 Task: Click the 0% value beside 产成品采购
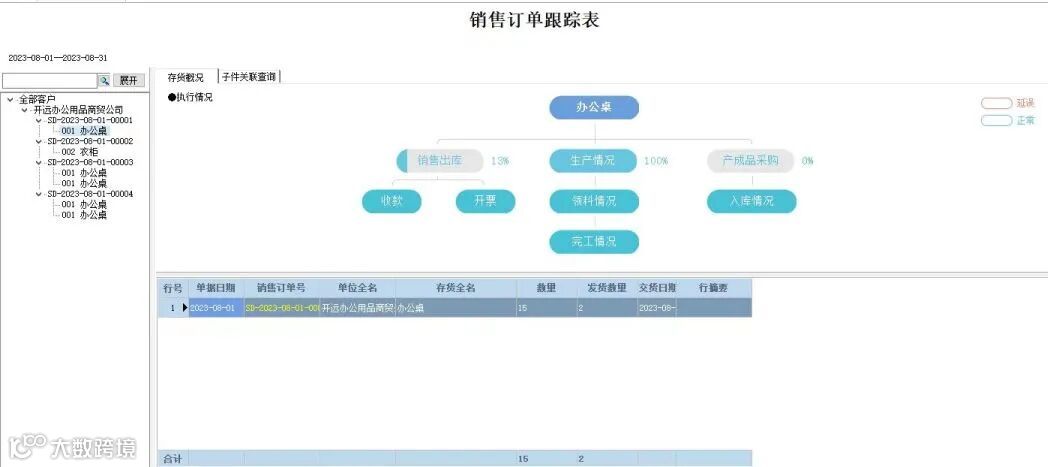(807, 161)
